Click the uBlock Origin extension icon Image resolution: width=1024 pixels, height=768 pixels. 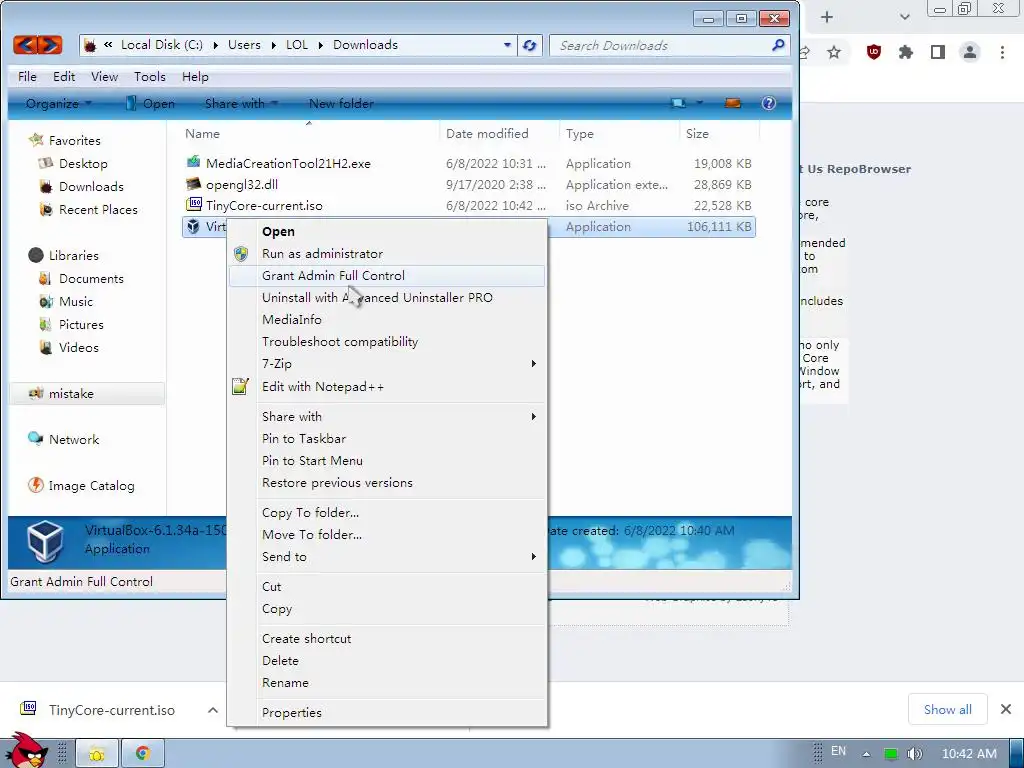[874, 52]
